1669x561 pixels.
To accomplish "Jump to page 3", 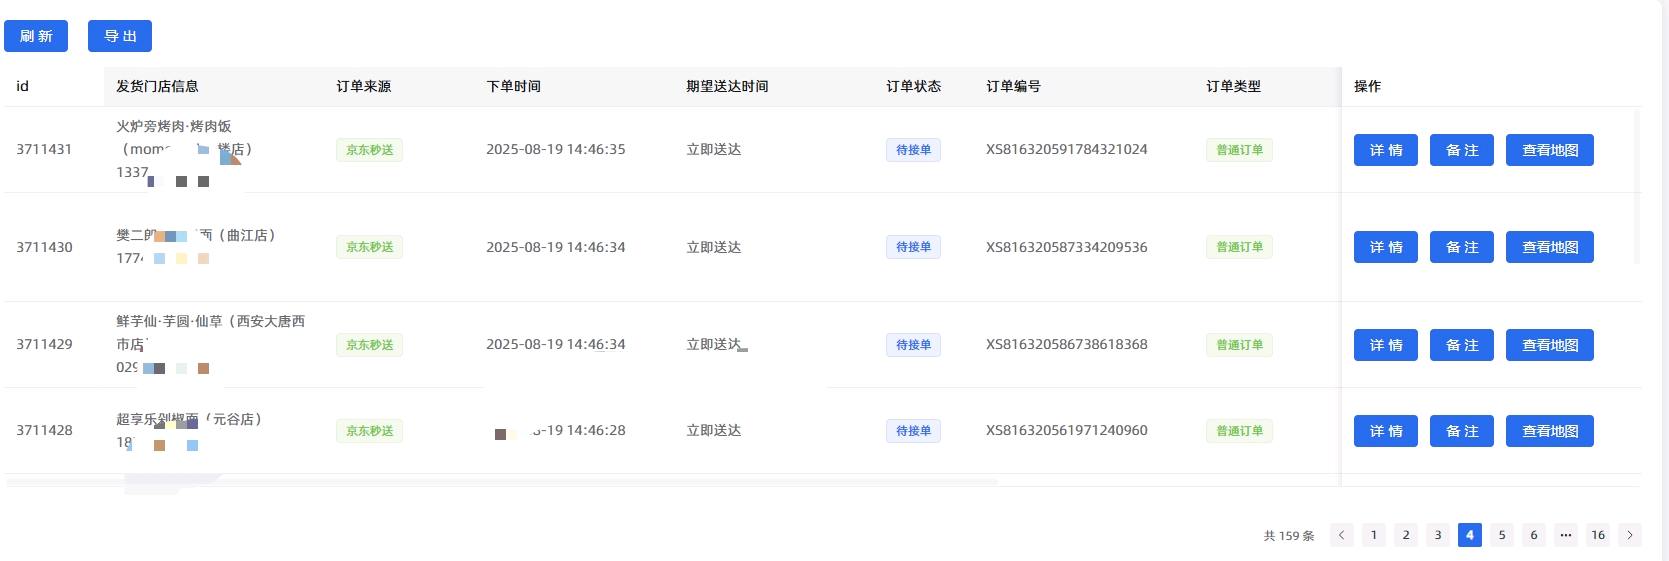I will (1438, 535).
